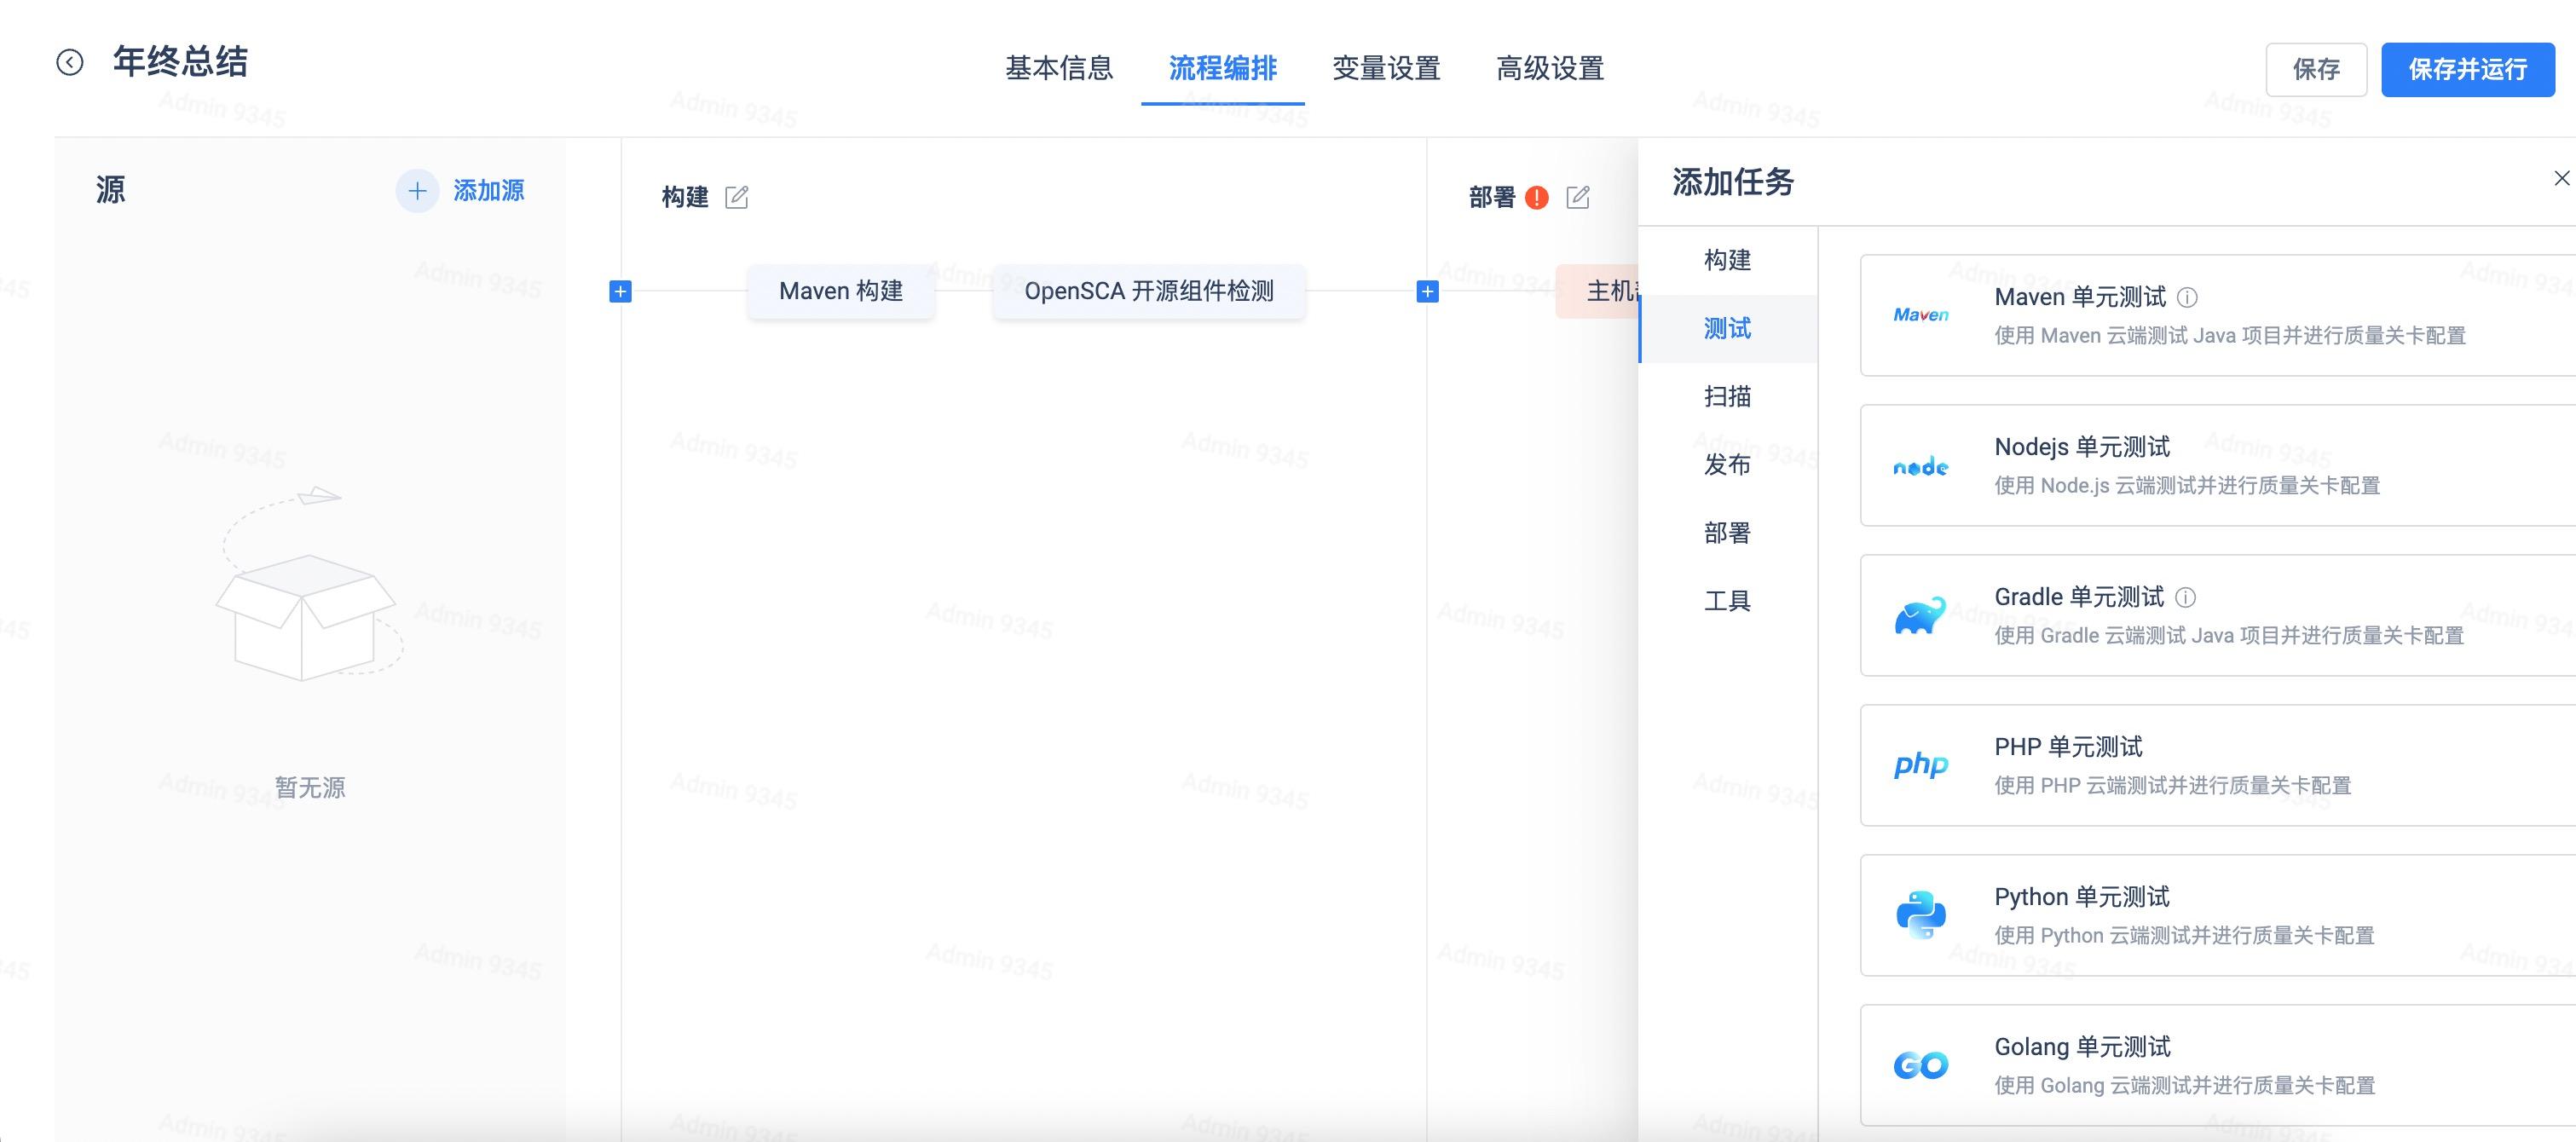Select the Maven 单元测试 task icon

point(1921,314)
